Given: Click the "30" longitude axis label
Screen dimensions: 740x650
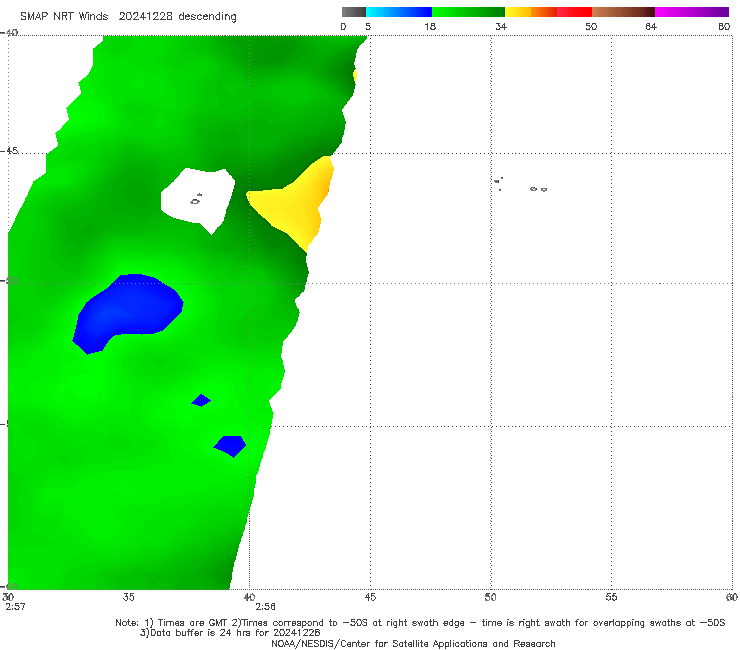Looking at the screenshot, I should point(8,597).
